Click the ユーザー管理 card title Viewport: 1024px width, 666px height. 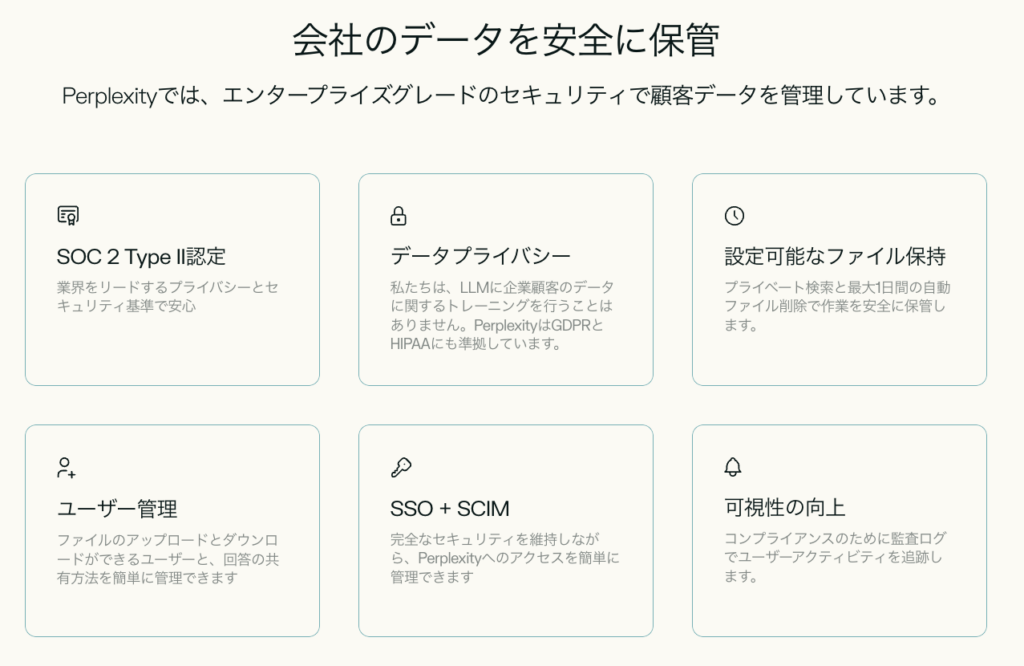coord(117,509)
